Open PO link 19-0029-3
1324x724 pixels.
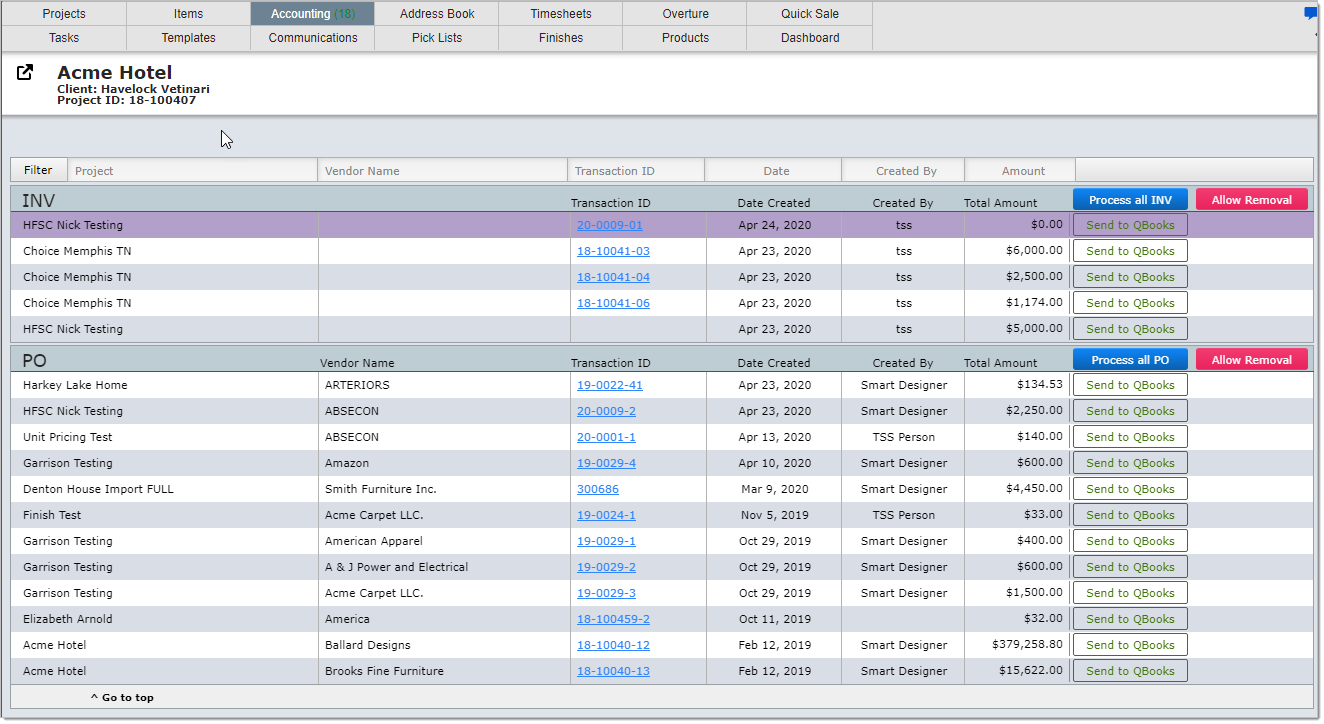point(606,593)
